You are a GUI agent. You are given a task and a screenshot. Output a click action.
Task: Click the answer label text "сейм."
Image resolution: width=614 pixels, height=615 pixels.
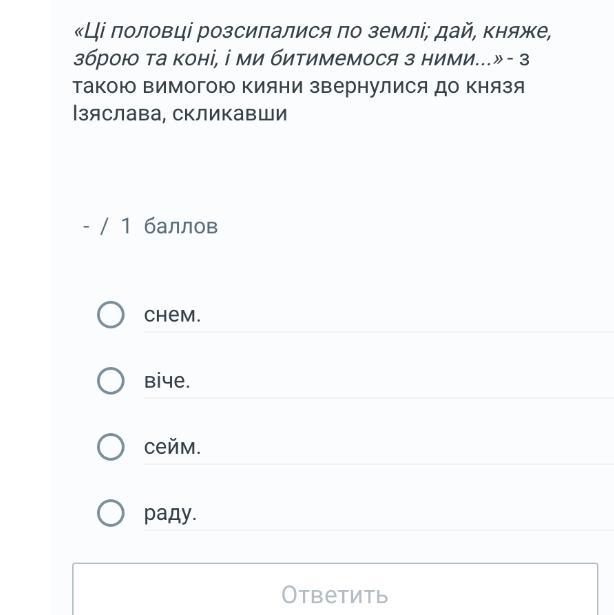click(x=172, y=447)
